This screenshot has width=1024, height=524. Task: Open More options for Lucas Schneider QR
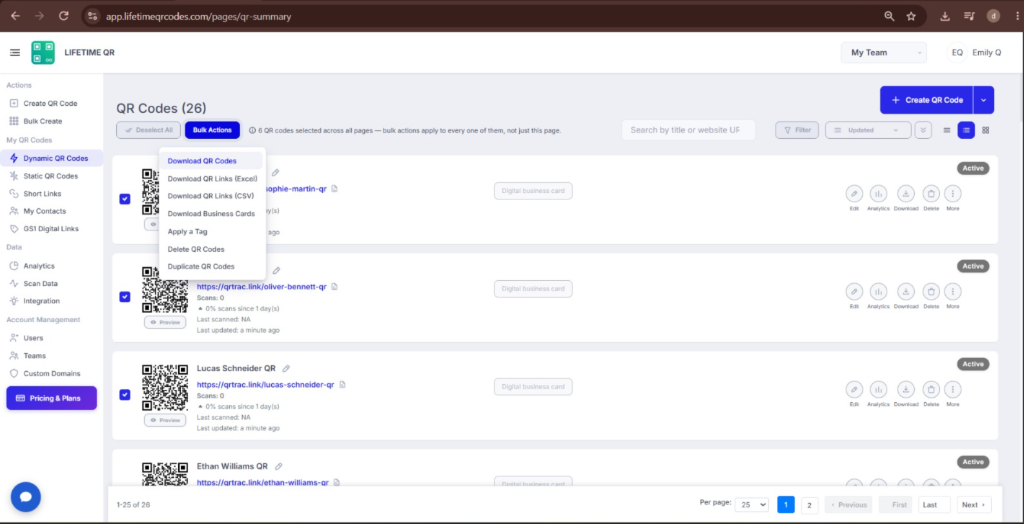(x=953, y=389)
